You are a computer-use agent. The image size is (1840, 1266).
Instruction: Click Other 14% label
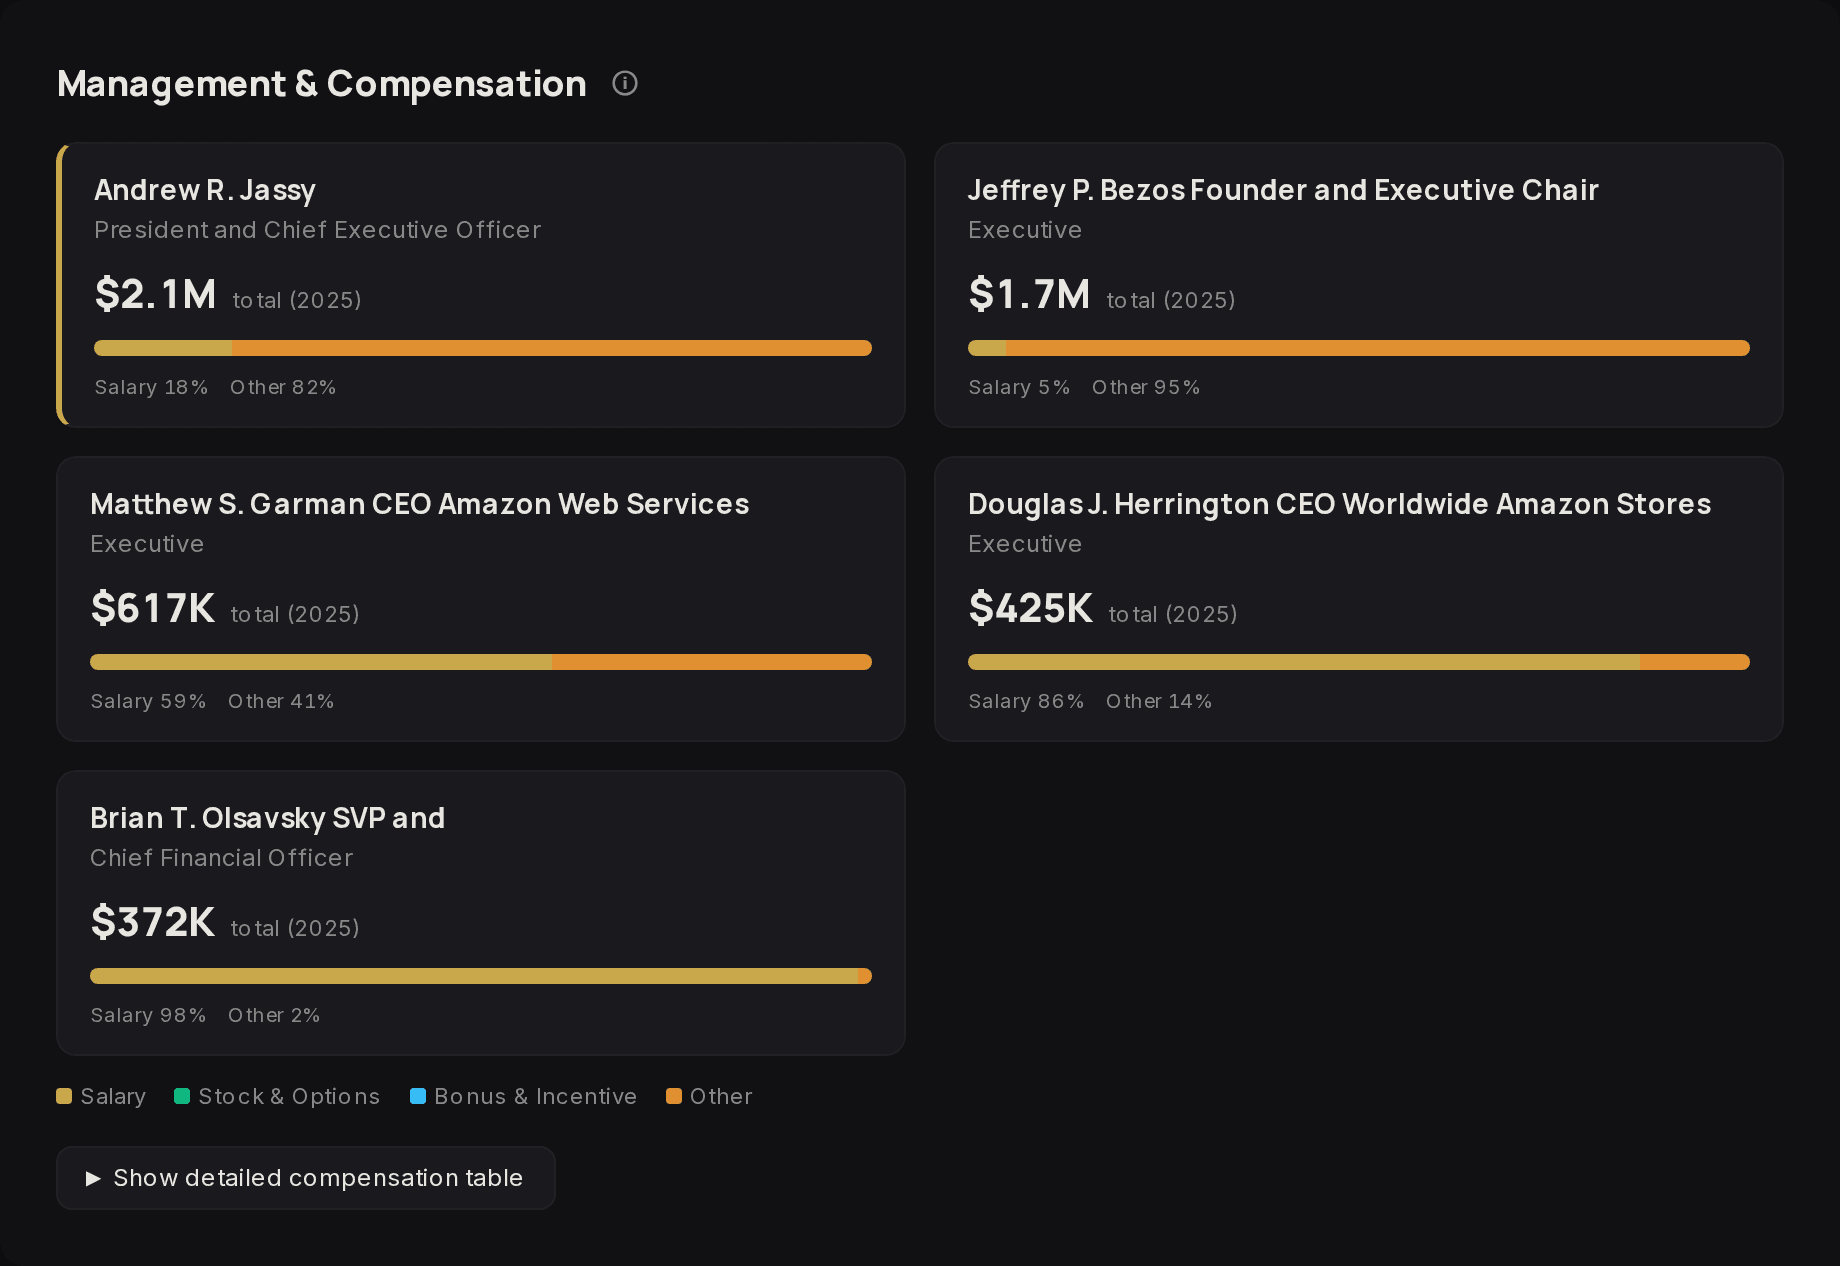click(1159, 701)
